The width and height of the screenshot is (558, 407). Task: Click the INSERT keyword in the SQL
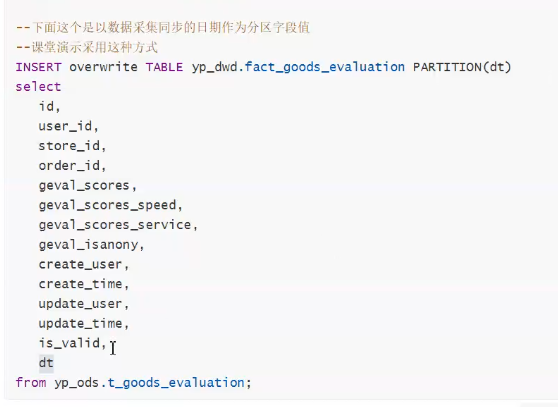click(38, 67)
